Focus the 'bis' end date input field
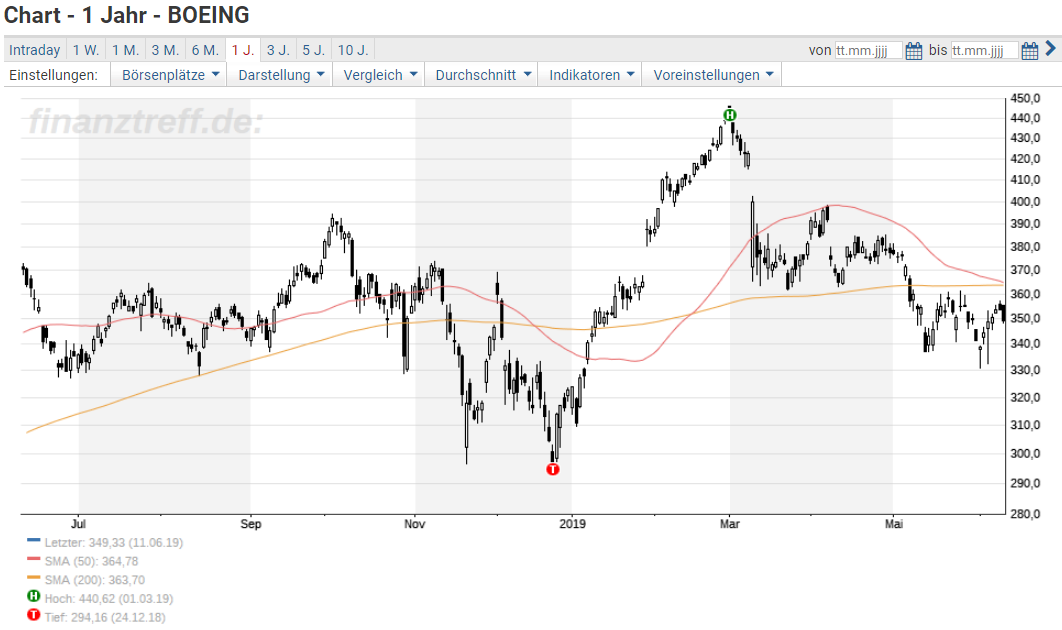1062x630 pixels. [985, 51]
